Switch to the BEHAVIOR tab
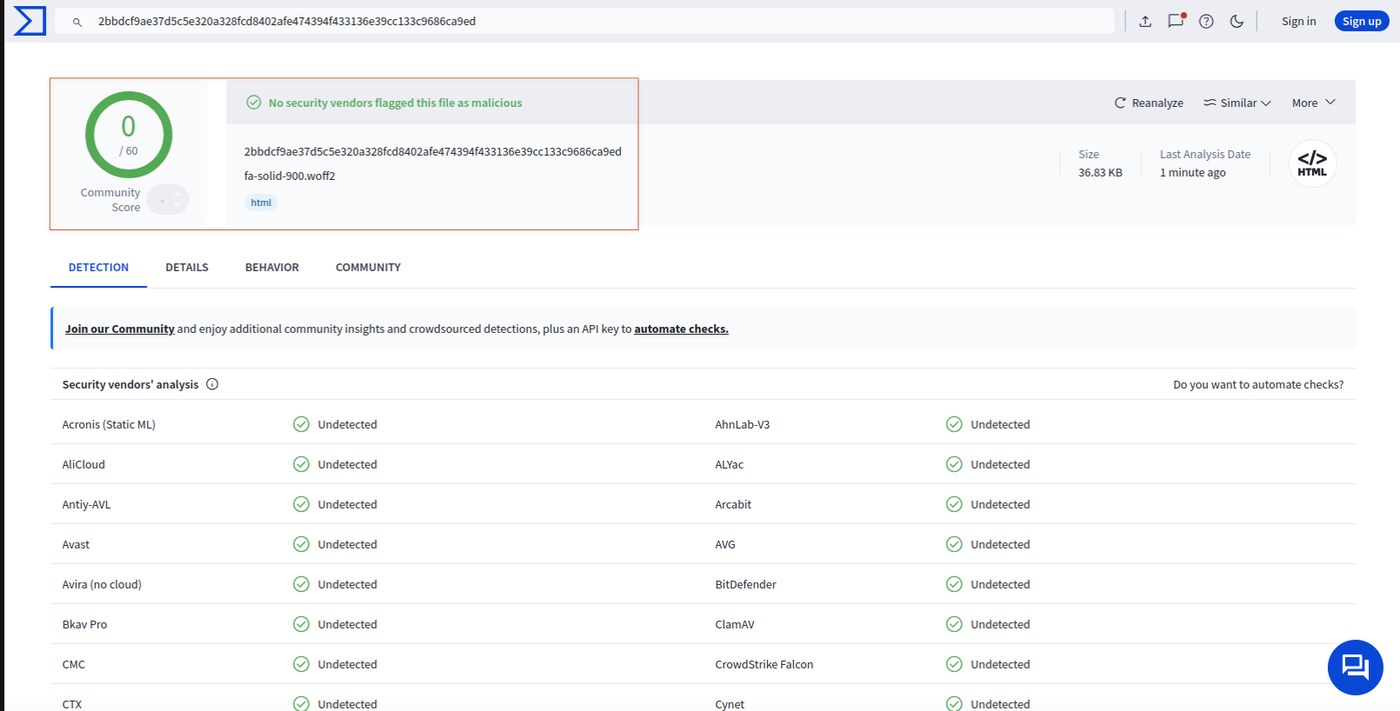The width and height of the screenshot is (1400, 711). point(272,268)
